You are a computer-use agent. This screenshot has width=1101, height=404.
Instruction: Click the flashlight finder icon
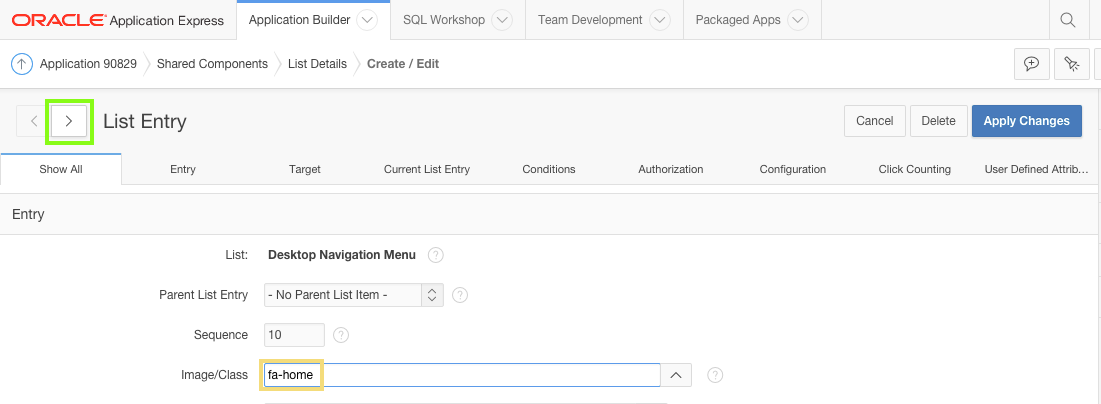(x=1071, y=64)
